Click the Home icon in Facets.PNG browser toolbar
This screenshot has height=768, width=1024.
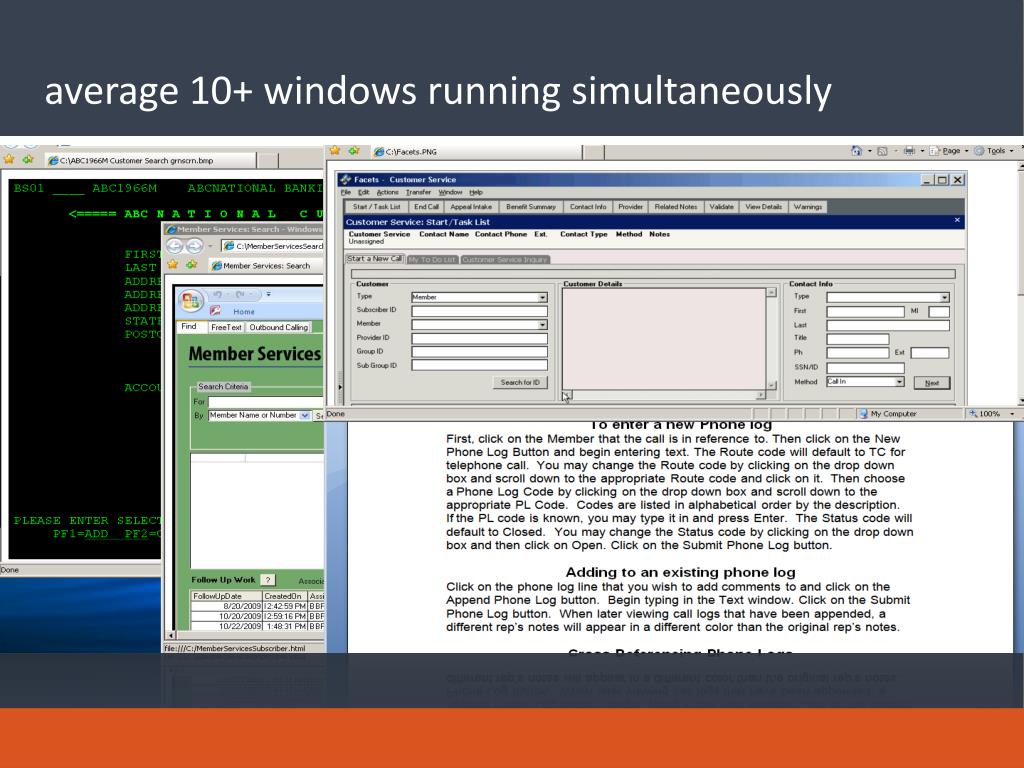856,151
